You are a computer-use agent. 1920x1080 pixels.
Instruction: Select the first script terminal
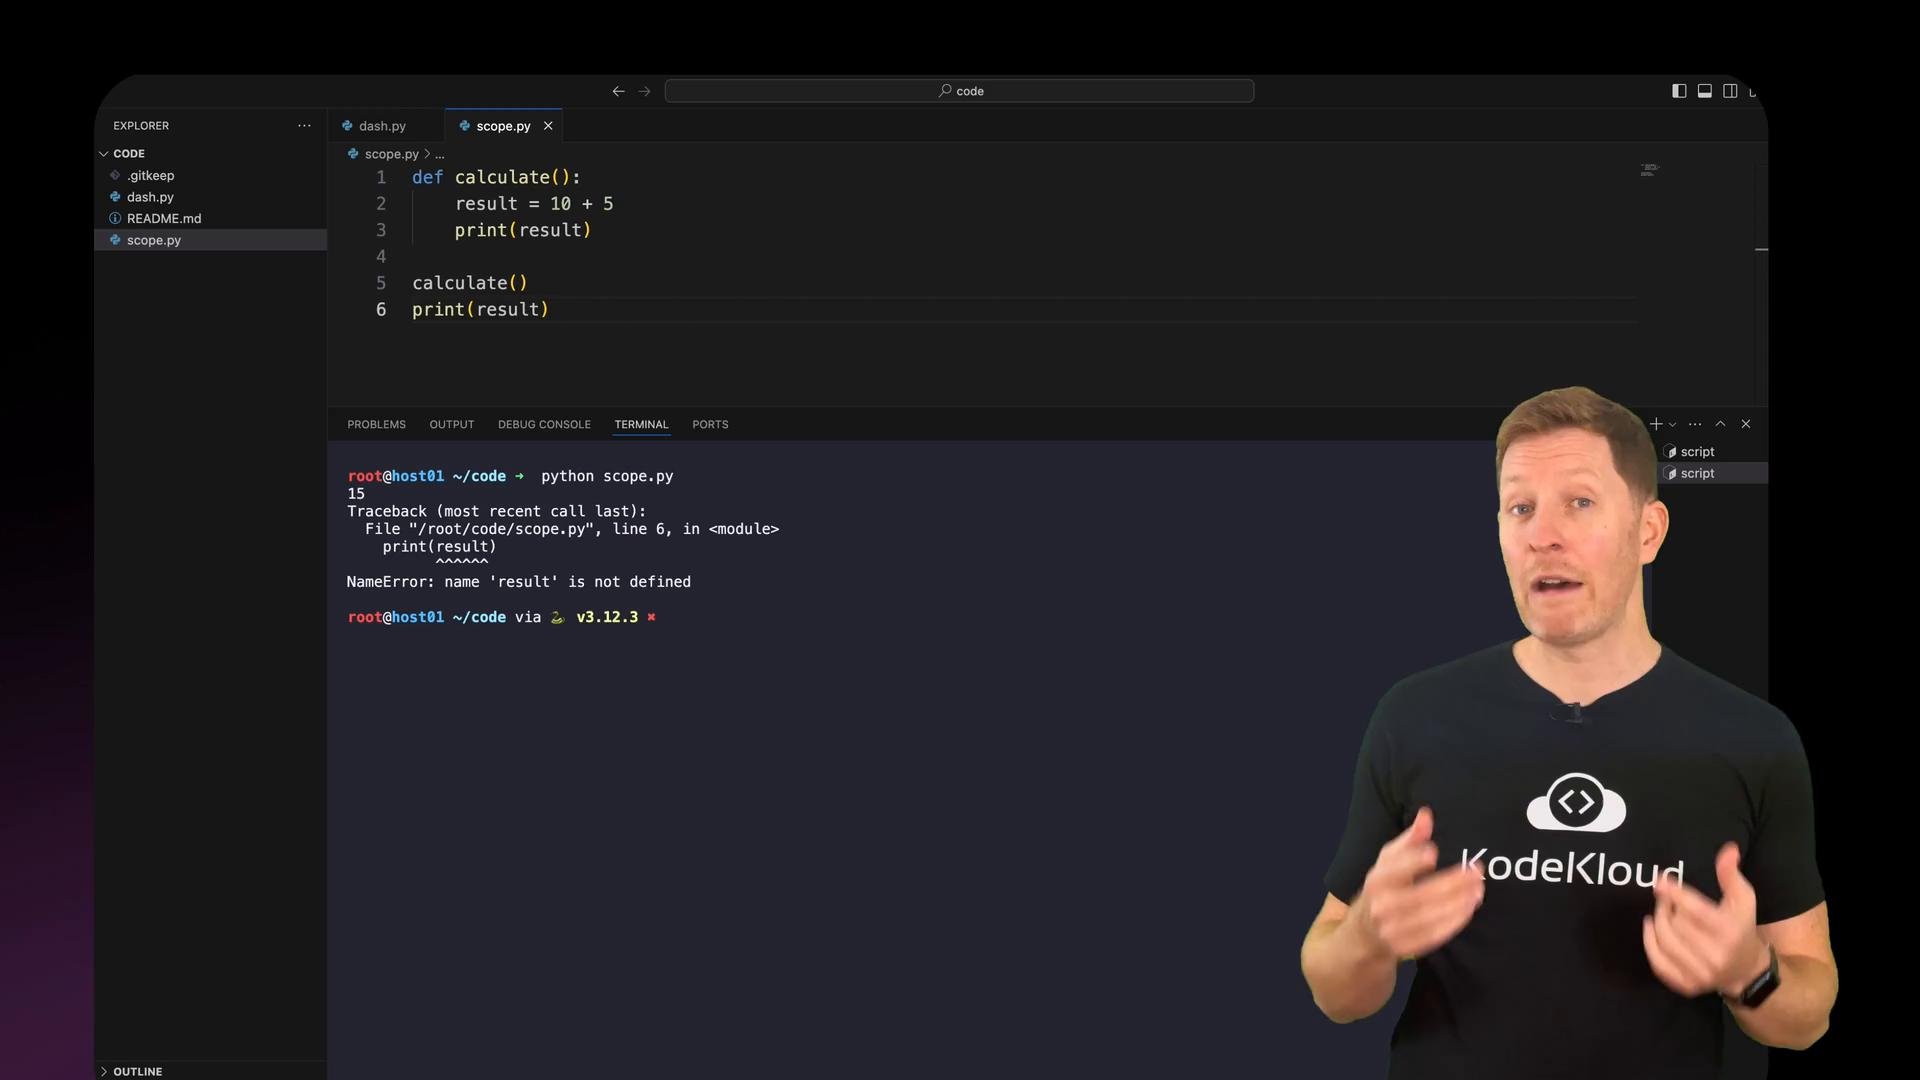[1697, 452]
